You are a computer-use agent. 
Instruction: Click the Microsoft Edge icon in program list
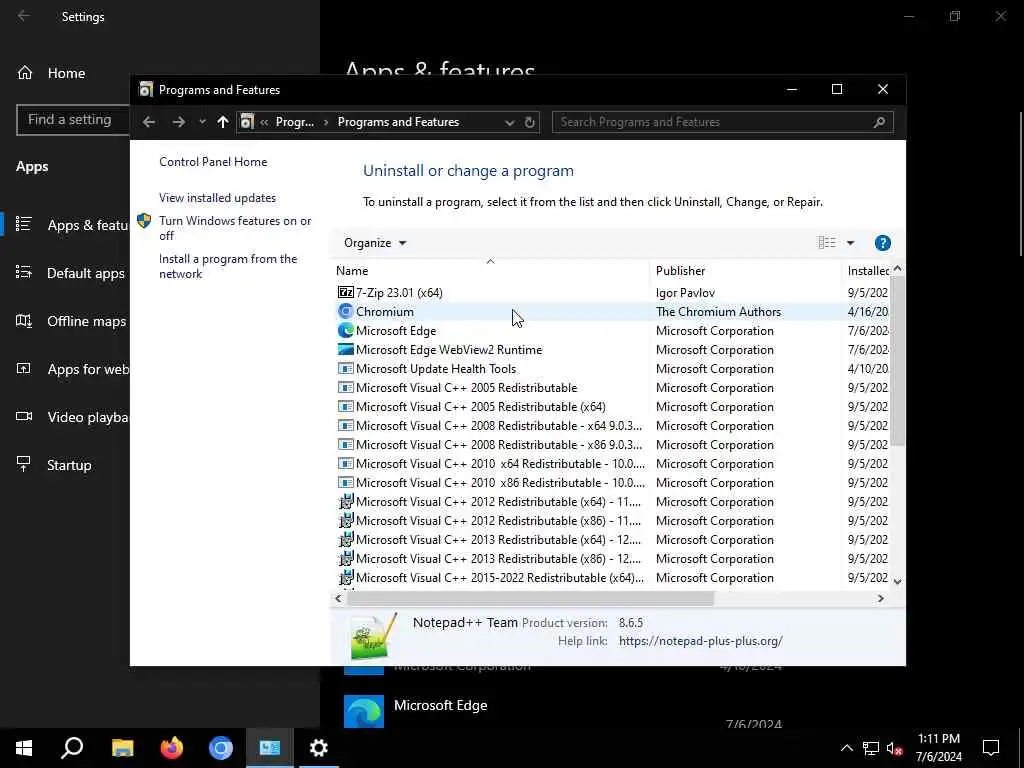pyautogui.click(x=345, y=330)
